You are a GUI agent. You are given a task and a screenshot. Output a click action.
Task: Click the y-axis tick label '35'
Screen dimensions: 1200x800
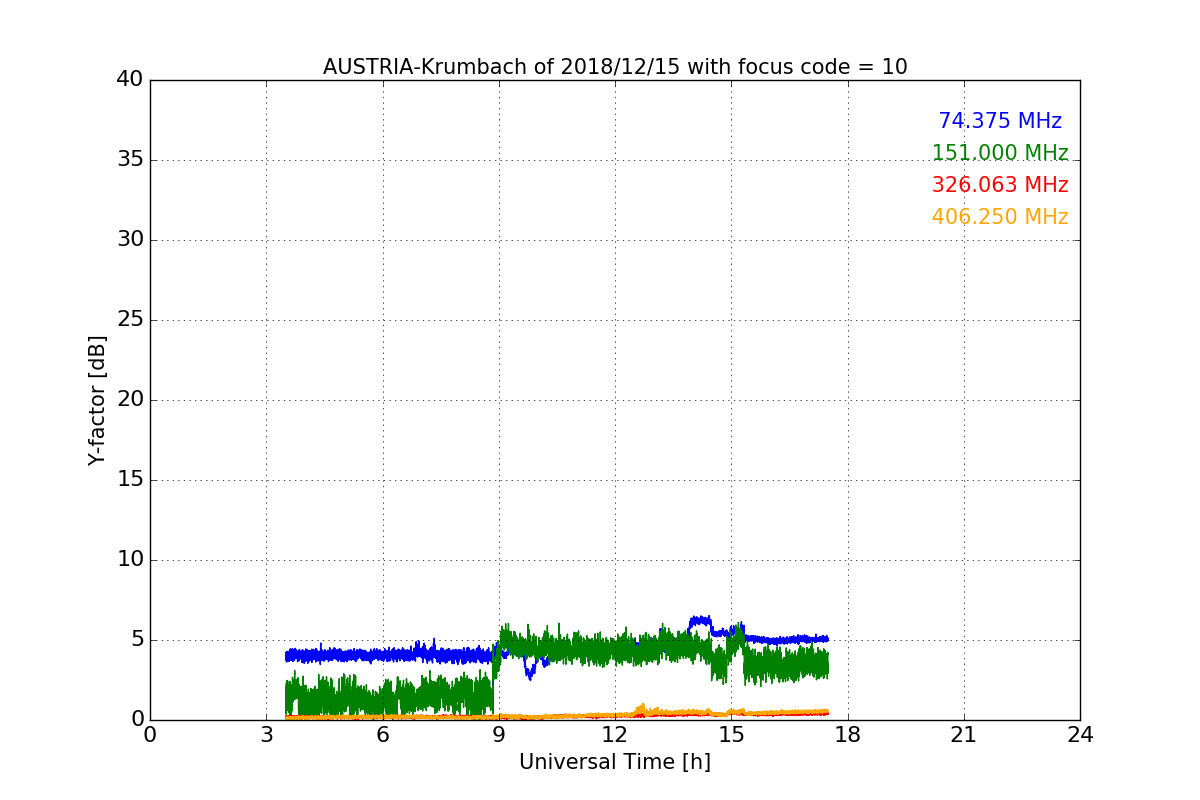click(130, 160)
